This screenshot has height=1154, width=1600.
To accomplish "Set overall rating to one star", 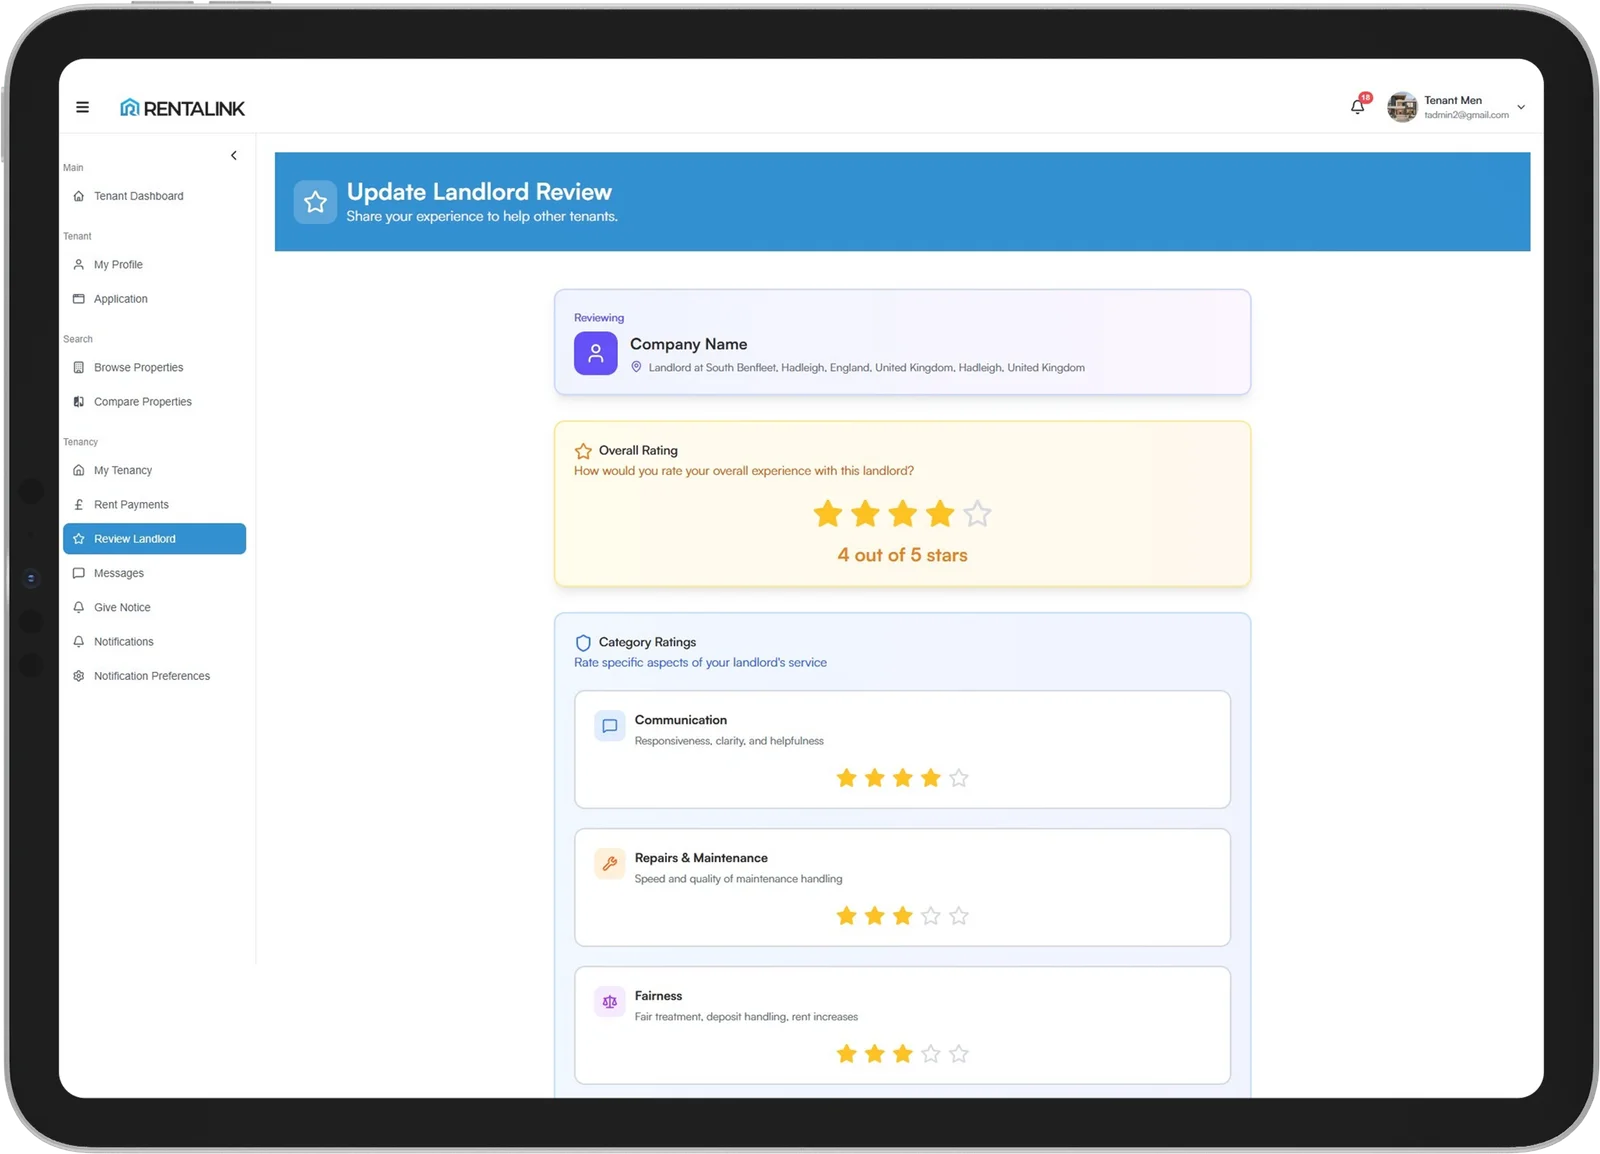I will point(828,514).
